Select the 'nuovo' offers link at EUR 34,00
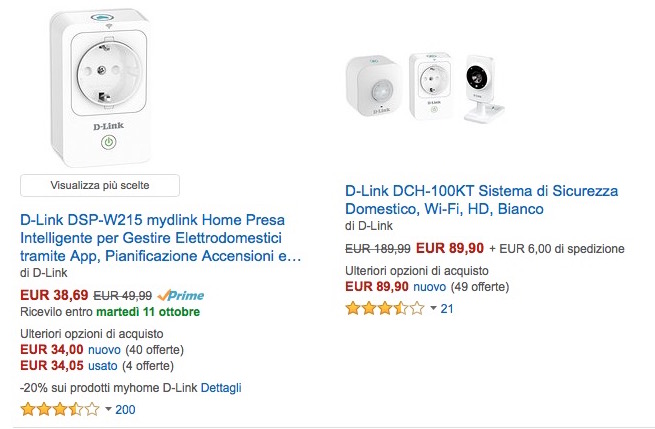Image resolution: width=655 pixels, height=429 pixels. (105, 349)
